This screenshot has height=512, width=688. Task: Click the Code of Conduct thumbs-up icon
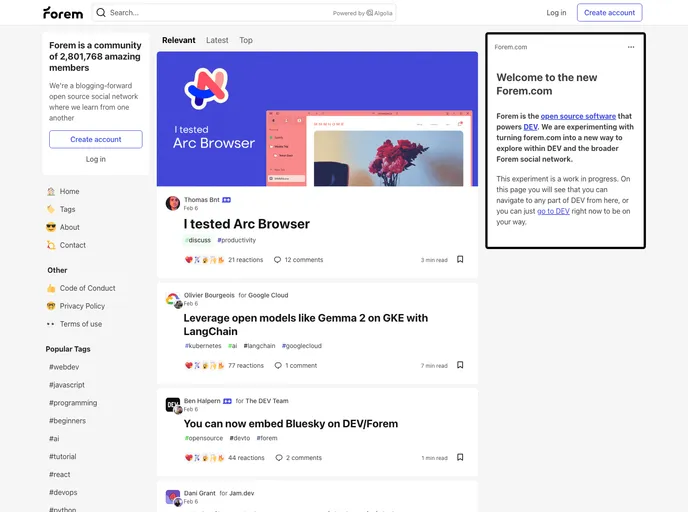(x=51, y=288)
